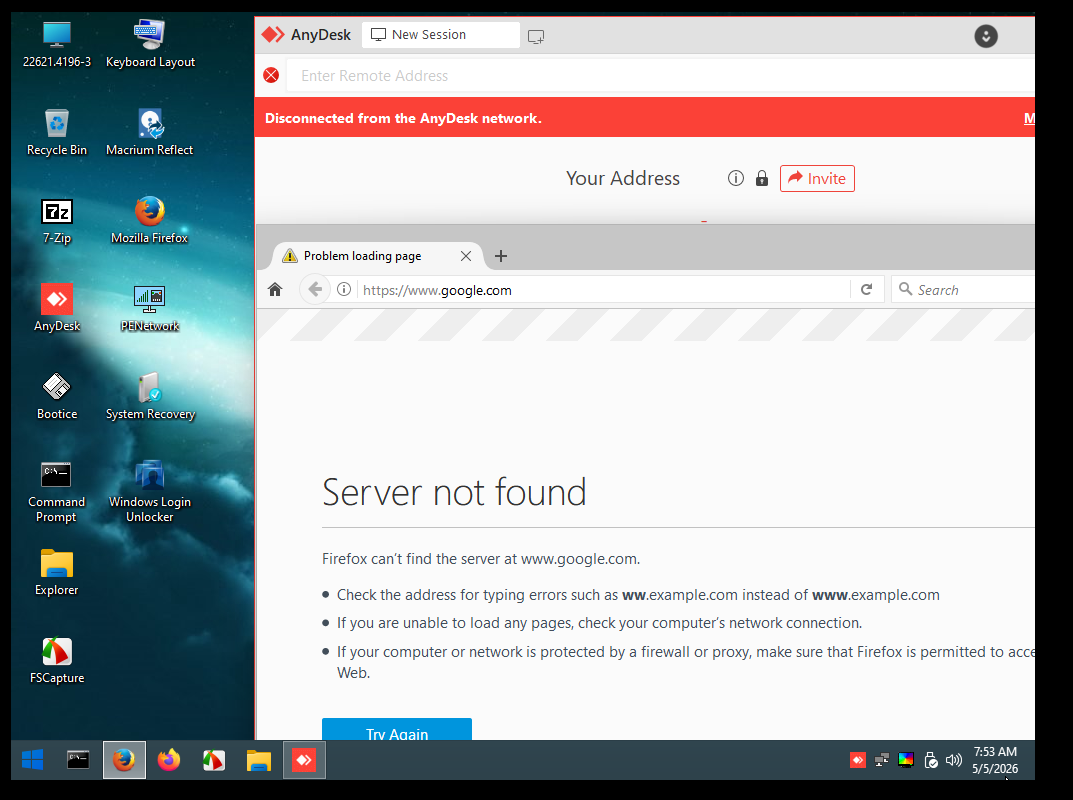Select the AnyDesk desktop shortcut

click(57, 308)
